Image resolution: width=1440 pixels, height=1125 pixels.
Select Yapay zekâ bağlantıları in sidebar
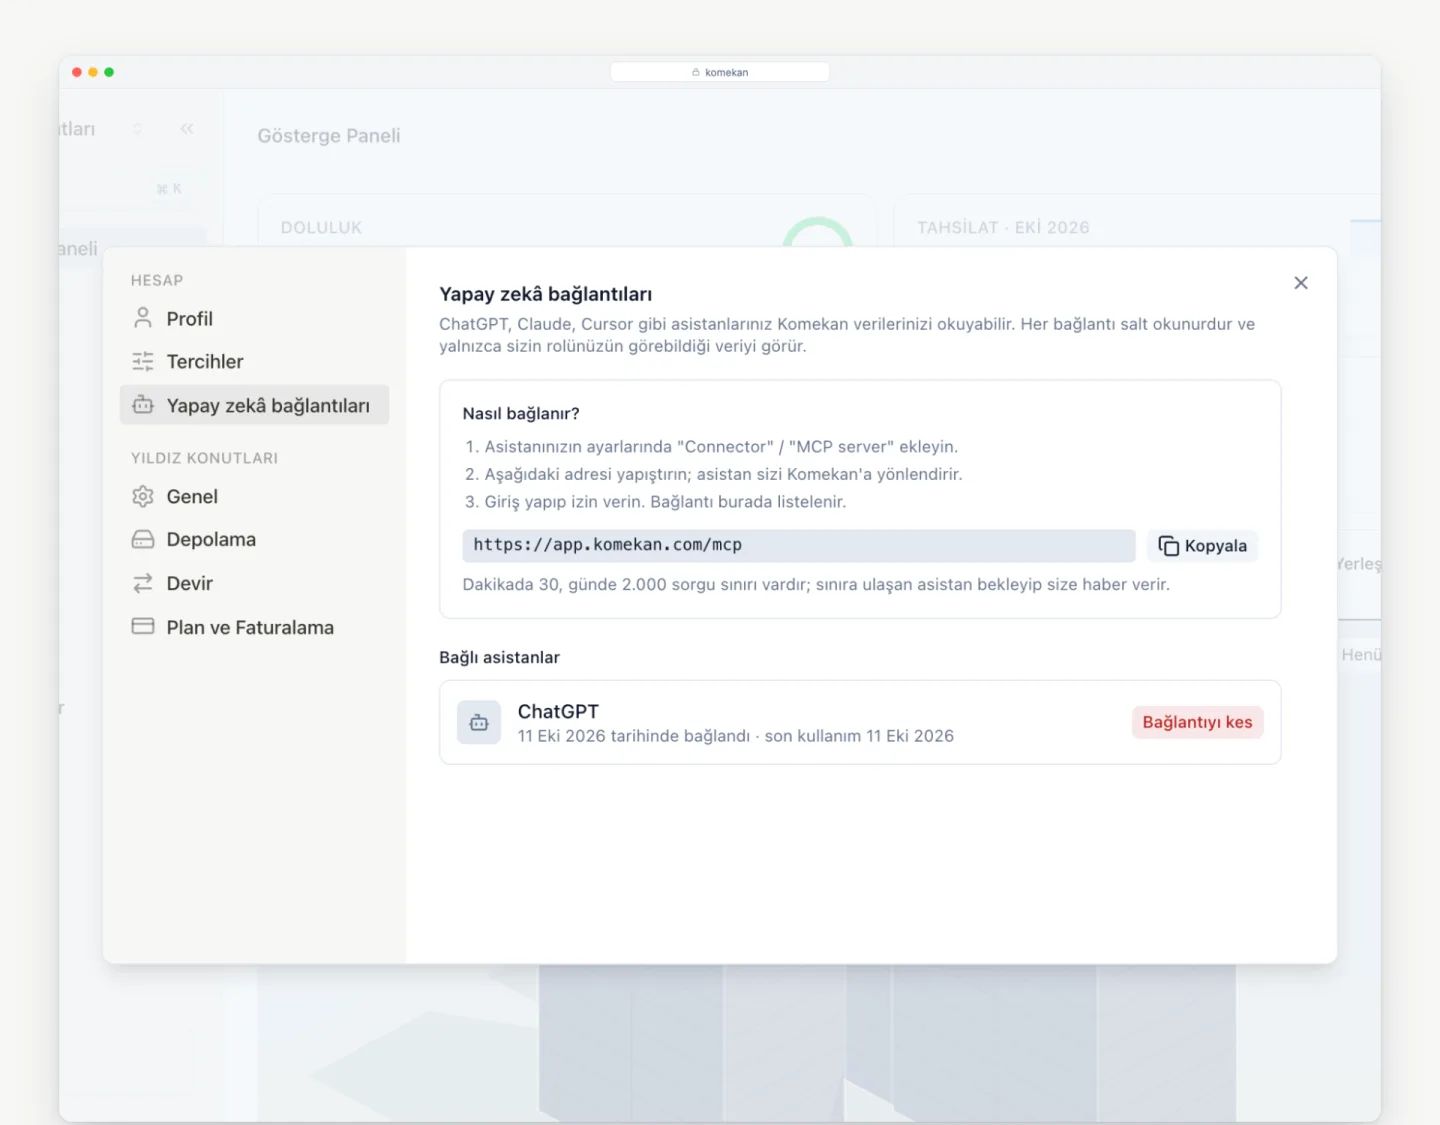point(254,405)
